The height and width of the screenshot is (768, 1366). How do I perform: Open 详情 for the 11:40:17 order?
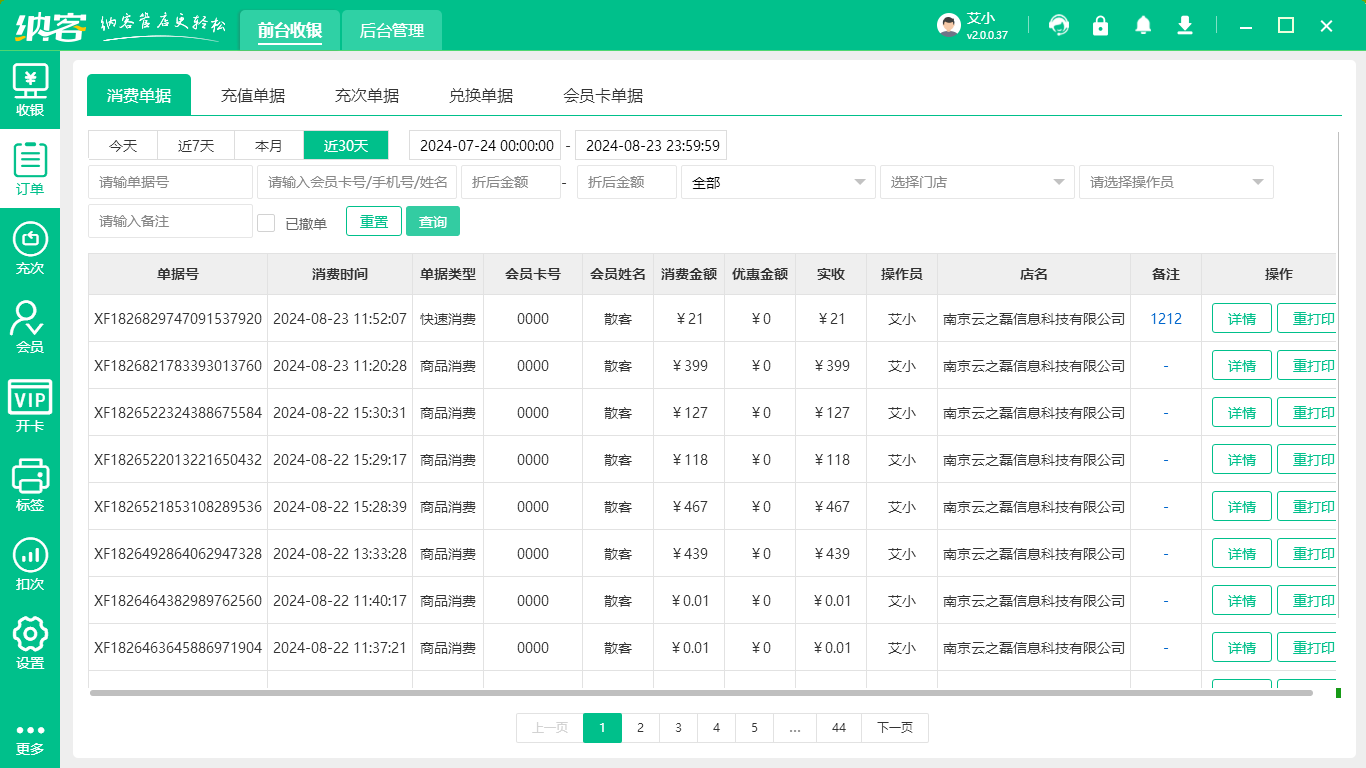tap(1242, 600)
